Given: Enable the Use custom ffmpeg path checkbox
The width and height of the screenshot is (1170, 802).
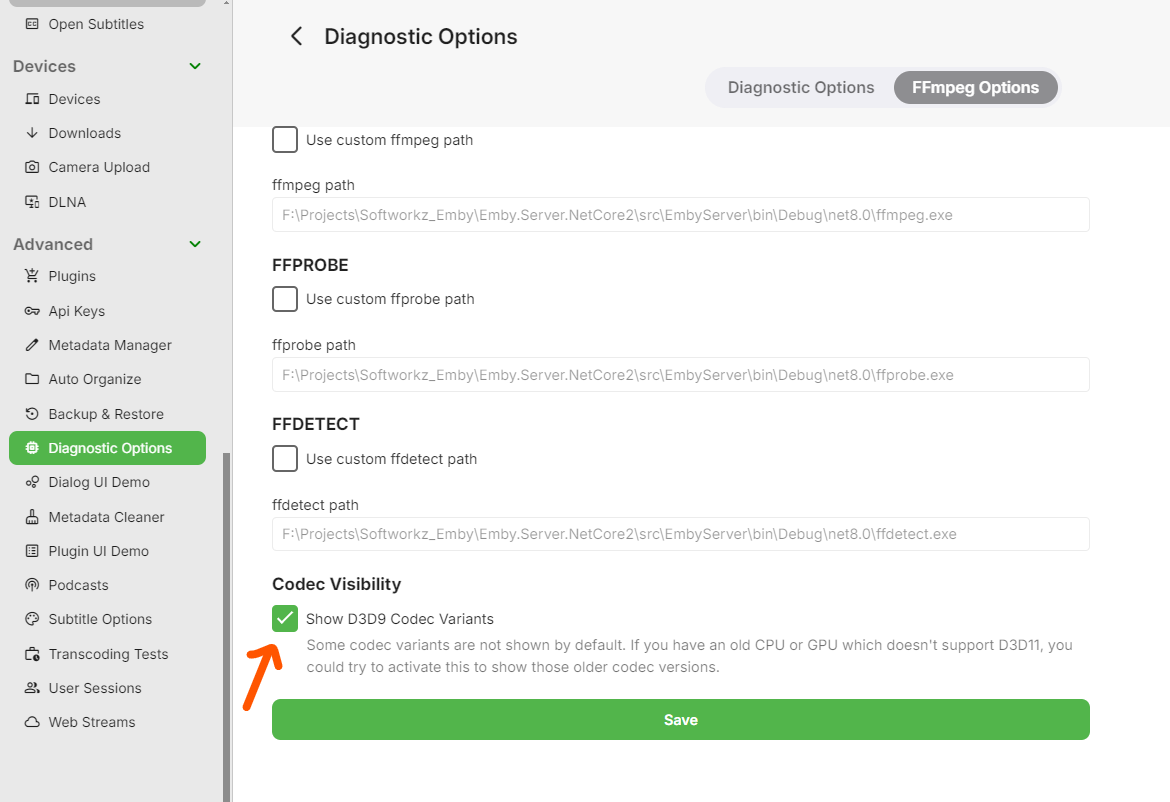Looking at the screenshot, I should 285,139.
